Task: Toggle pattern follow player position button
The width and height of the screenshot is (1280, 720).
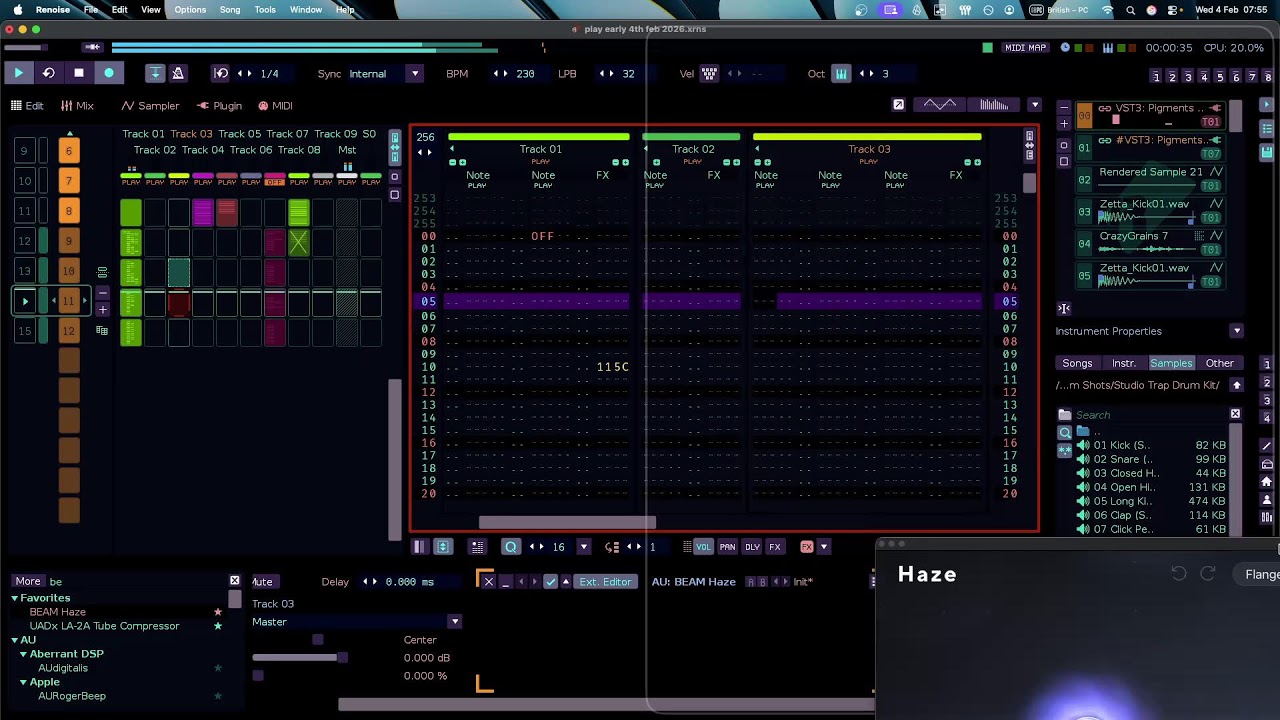Action: coord(155,73)
